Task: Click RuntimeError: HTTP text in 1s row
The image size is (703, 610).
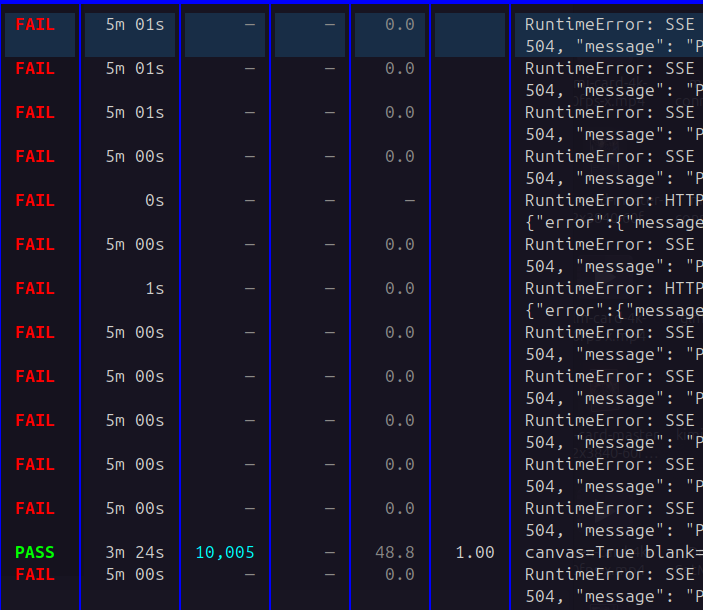Action: [614, 288]
